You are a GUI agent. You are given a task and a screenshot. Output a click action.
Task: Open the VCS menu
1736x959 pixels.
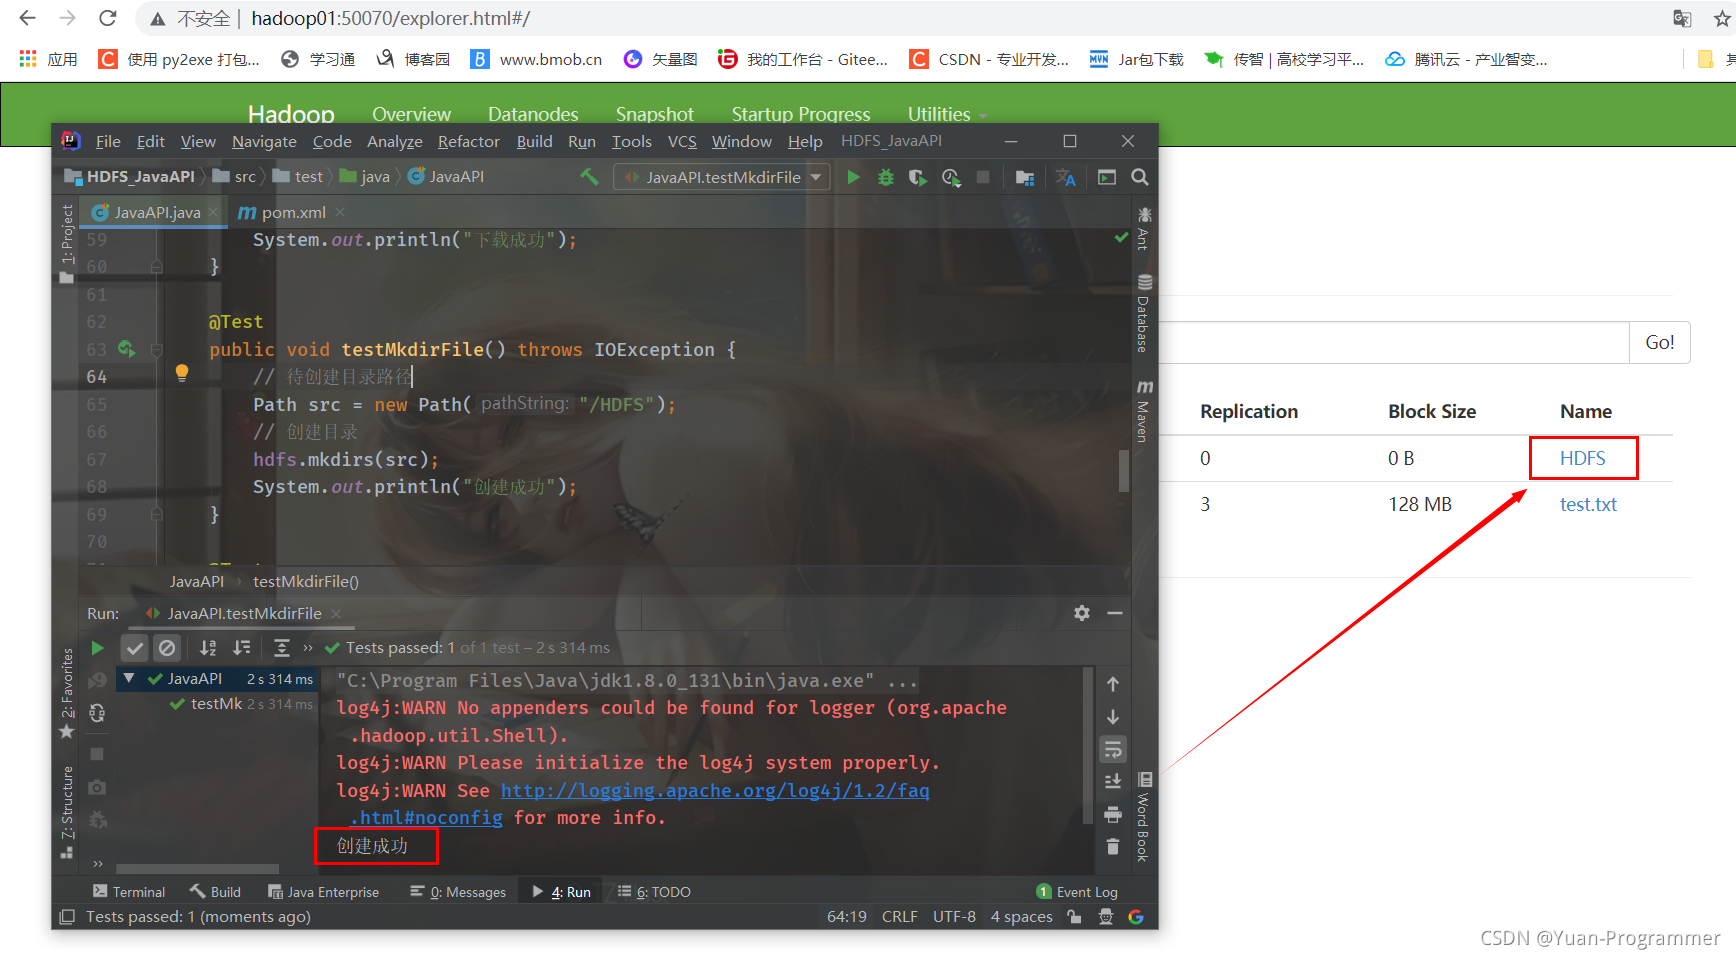[682, 142]
